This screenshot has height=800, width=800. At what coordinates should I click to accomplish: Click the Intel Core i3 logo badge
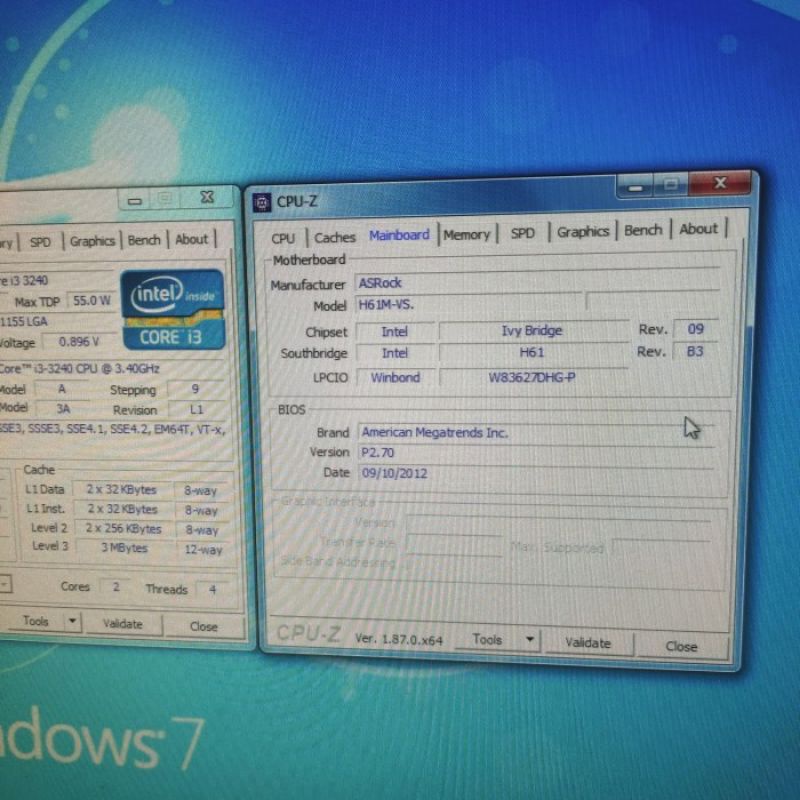tap(173, 309)
